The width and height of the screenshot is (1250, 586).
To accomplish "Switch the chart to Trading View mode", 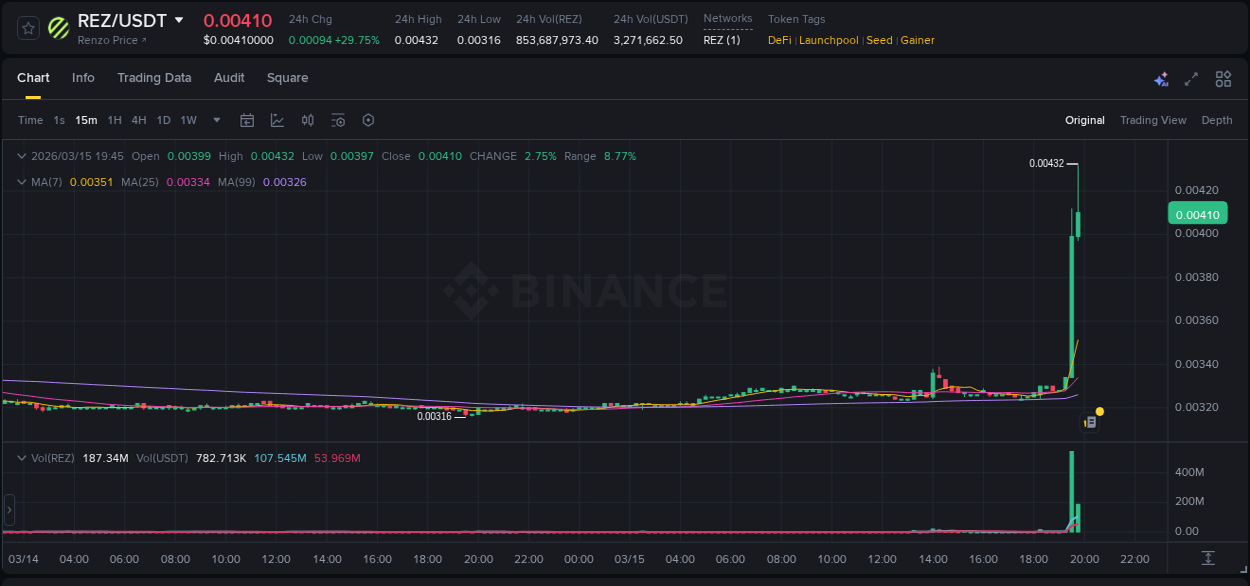I will [1153, 120].
